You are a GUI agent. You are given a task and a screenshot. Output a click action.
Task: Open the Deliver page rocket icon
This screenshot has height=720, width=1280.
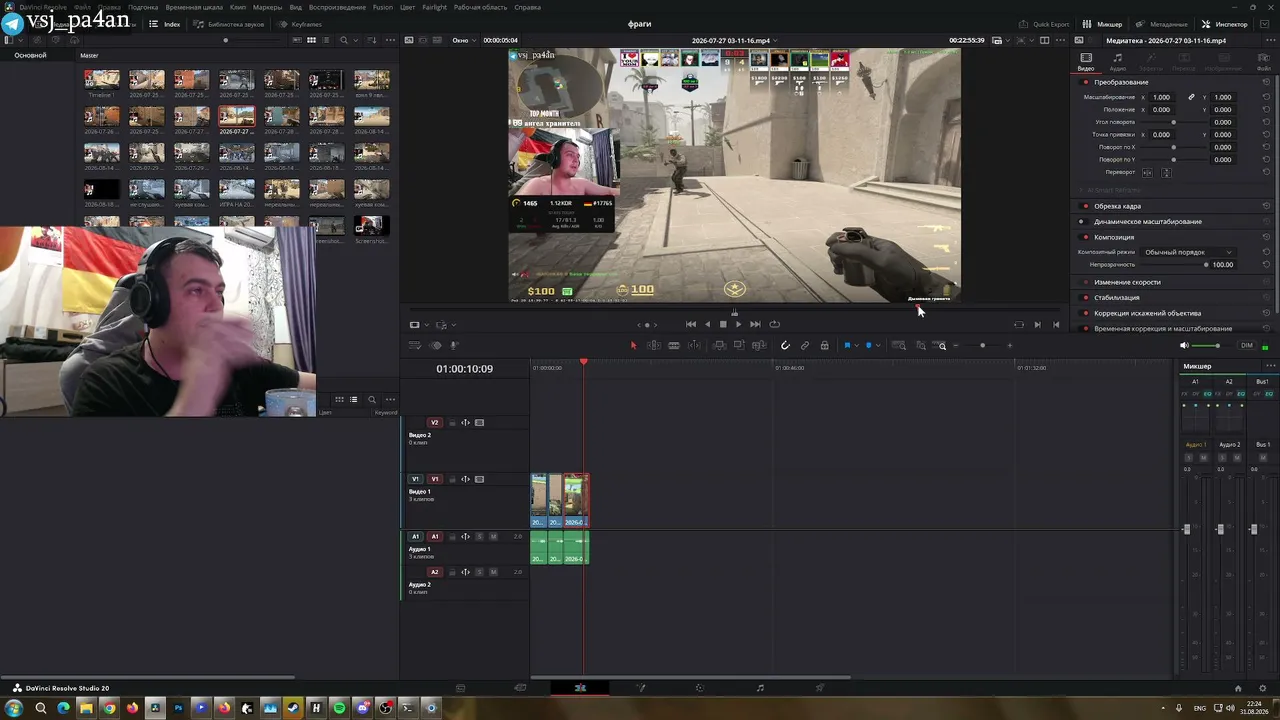[820, 688]
